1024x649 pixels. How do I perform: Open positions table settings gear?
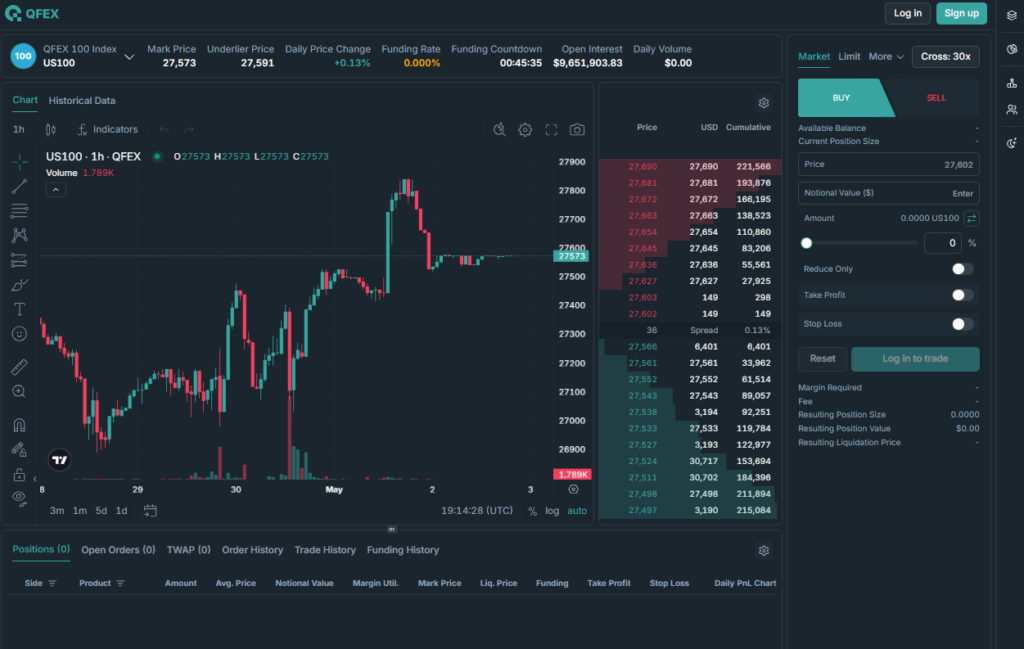point(763,551)
